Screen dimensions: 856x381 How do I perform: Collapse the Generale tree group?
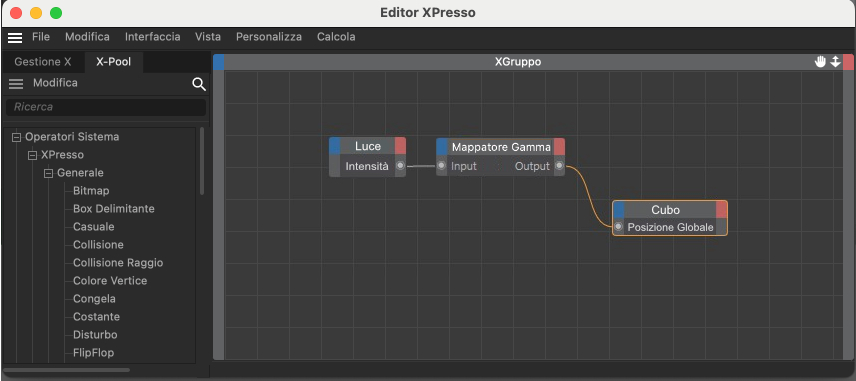(x=48, y=173)
